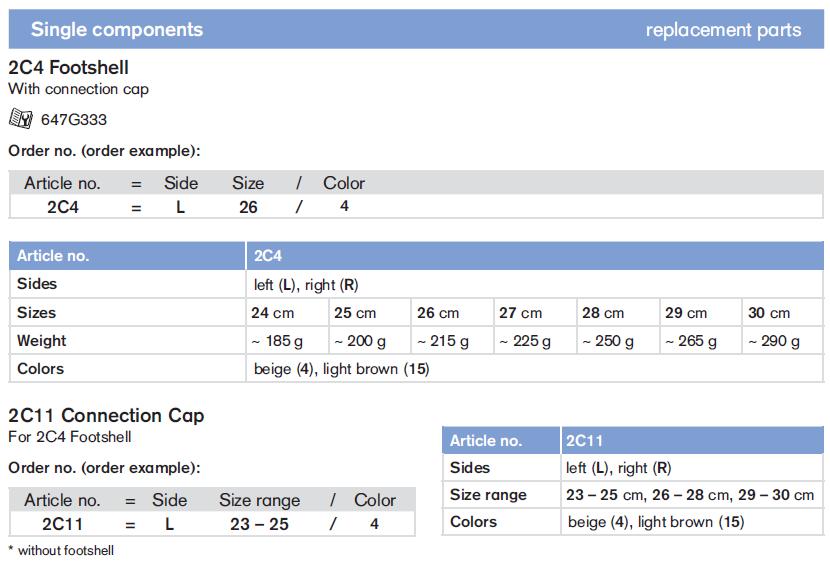
Task: Select the Size range row label in 2C11 table
Action: click(488, 495)
